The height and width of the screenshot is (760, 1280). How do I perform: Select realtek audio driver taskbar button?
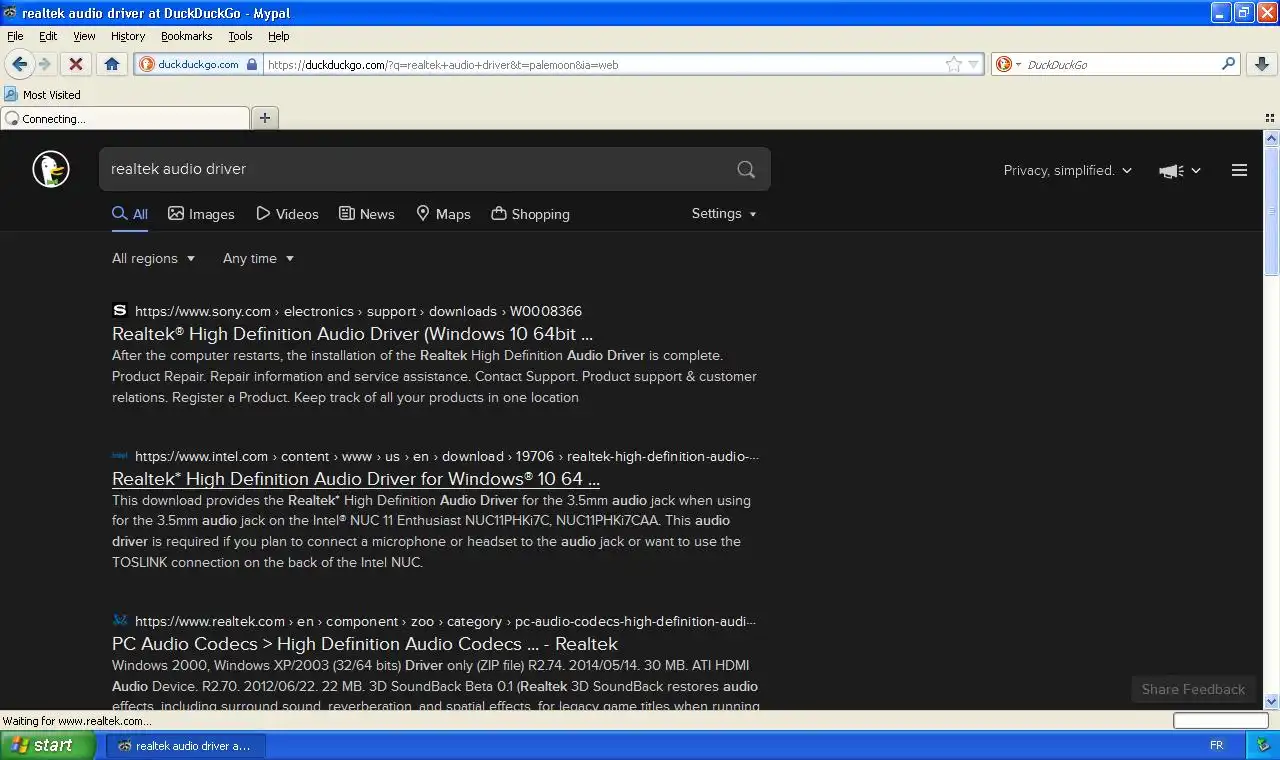point(185,745)
